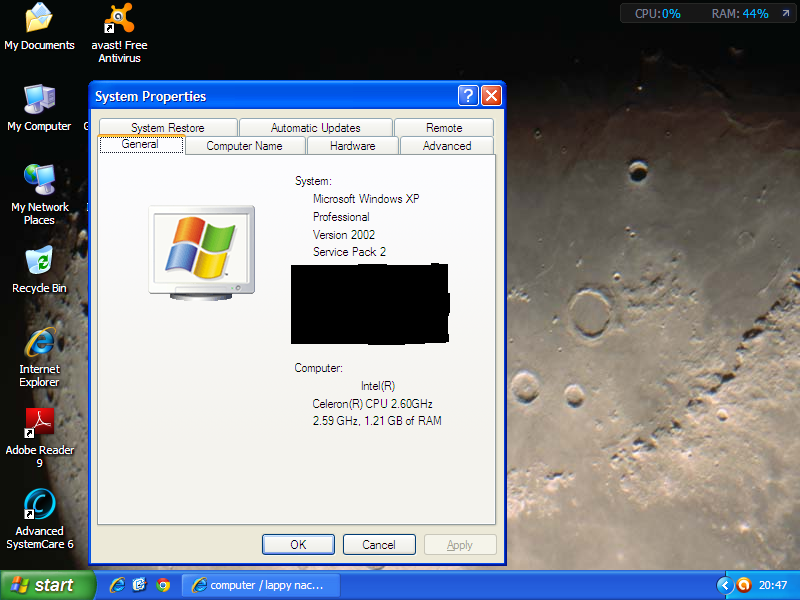The image size is (800, 600).
Task: Click the OK button
Action: (298, 544)
